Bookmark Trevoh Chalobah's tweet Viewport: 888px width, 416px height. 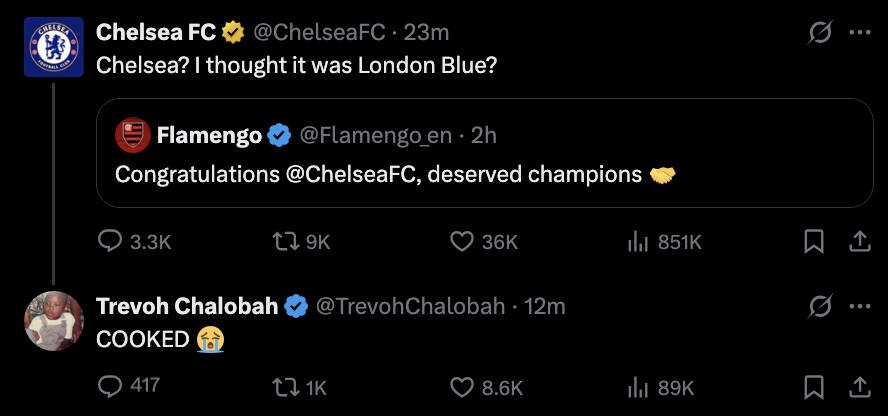pyautogui.click(x=814, y=386)
